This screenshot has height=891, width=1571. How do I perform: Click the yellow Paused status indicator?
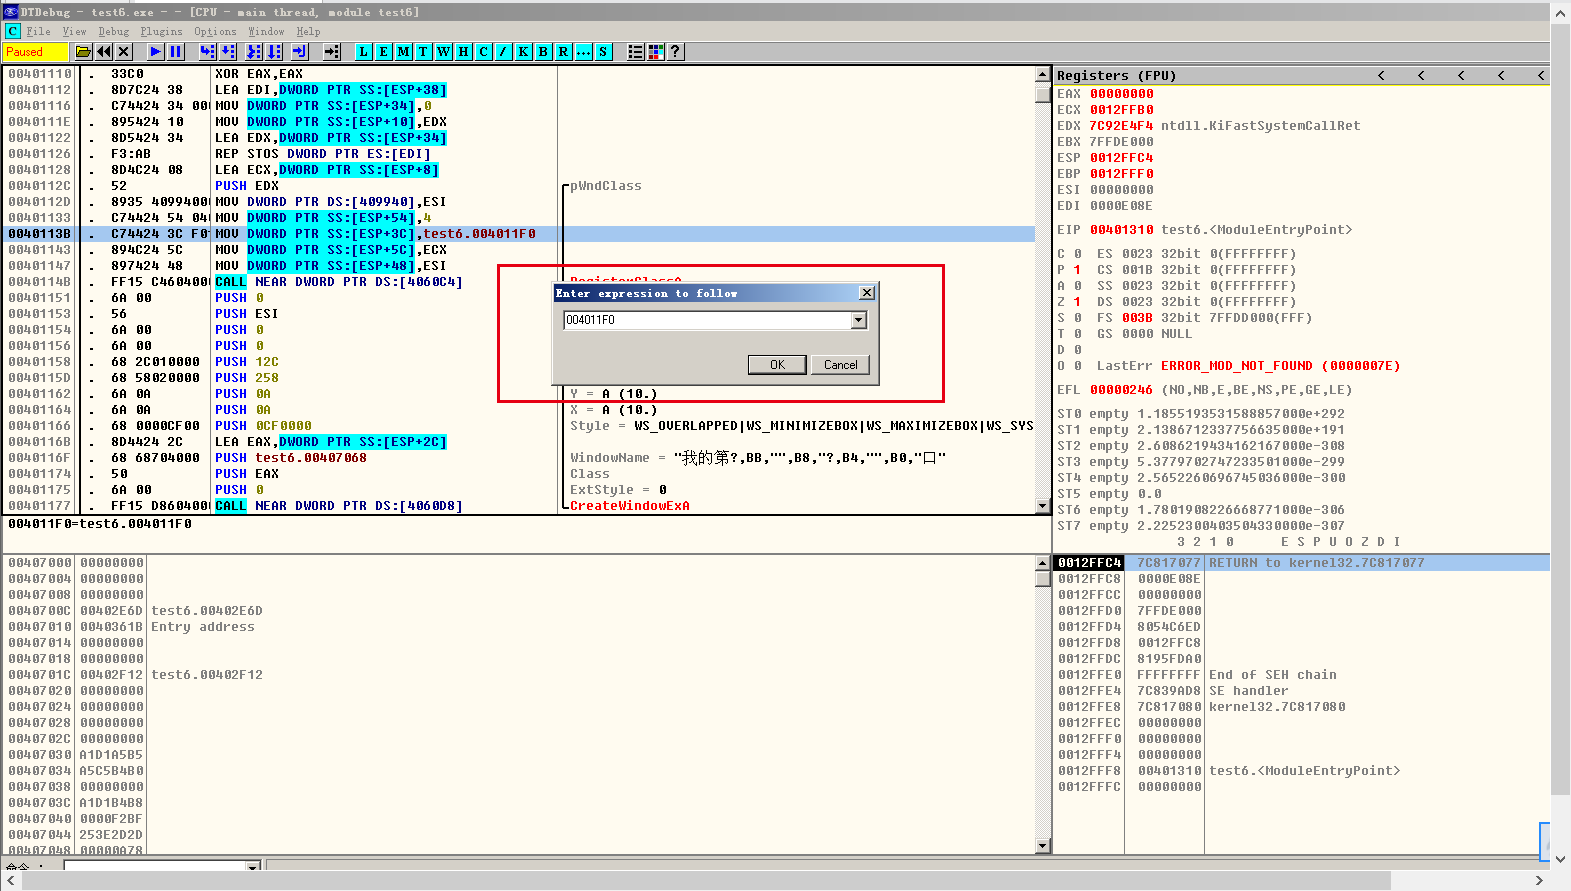click(35, 52)
